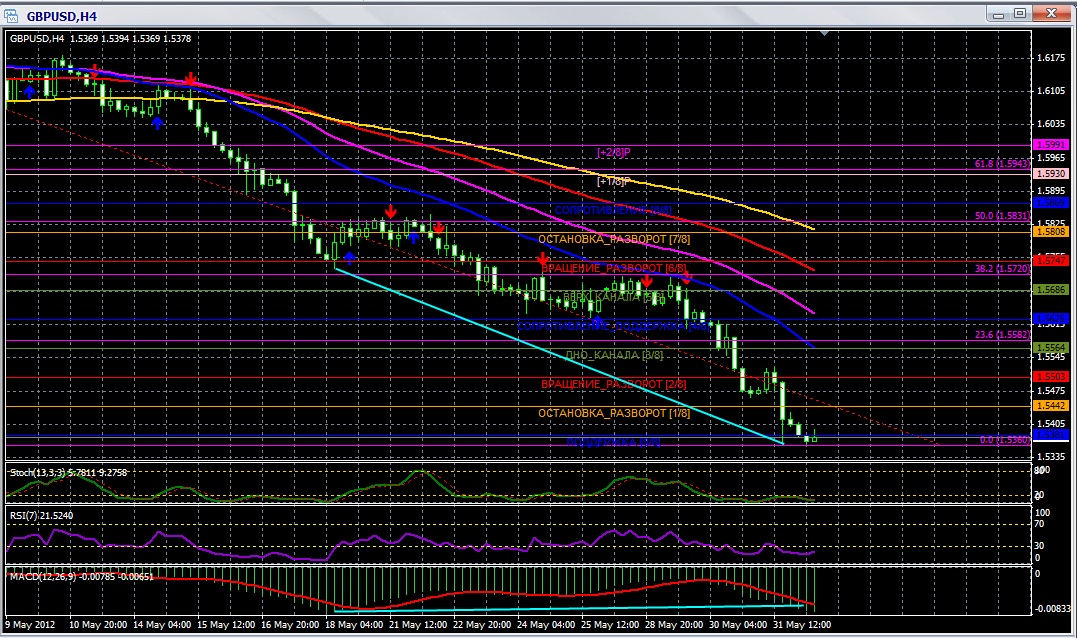Screen dimensions: 1077x638
Task: Select the blue up arrow at 18 May low
Action: point(348,258)
